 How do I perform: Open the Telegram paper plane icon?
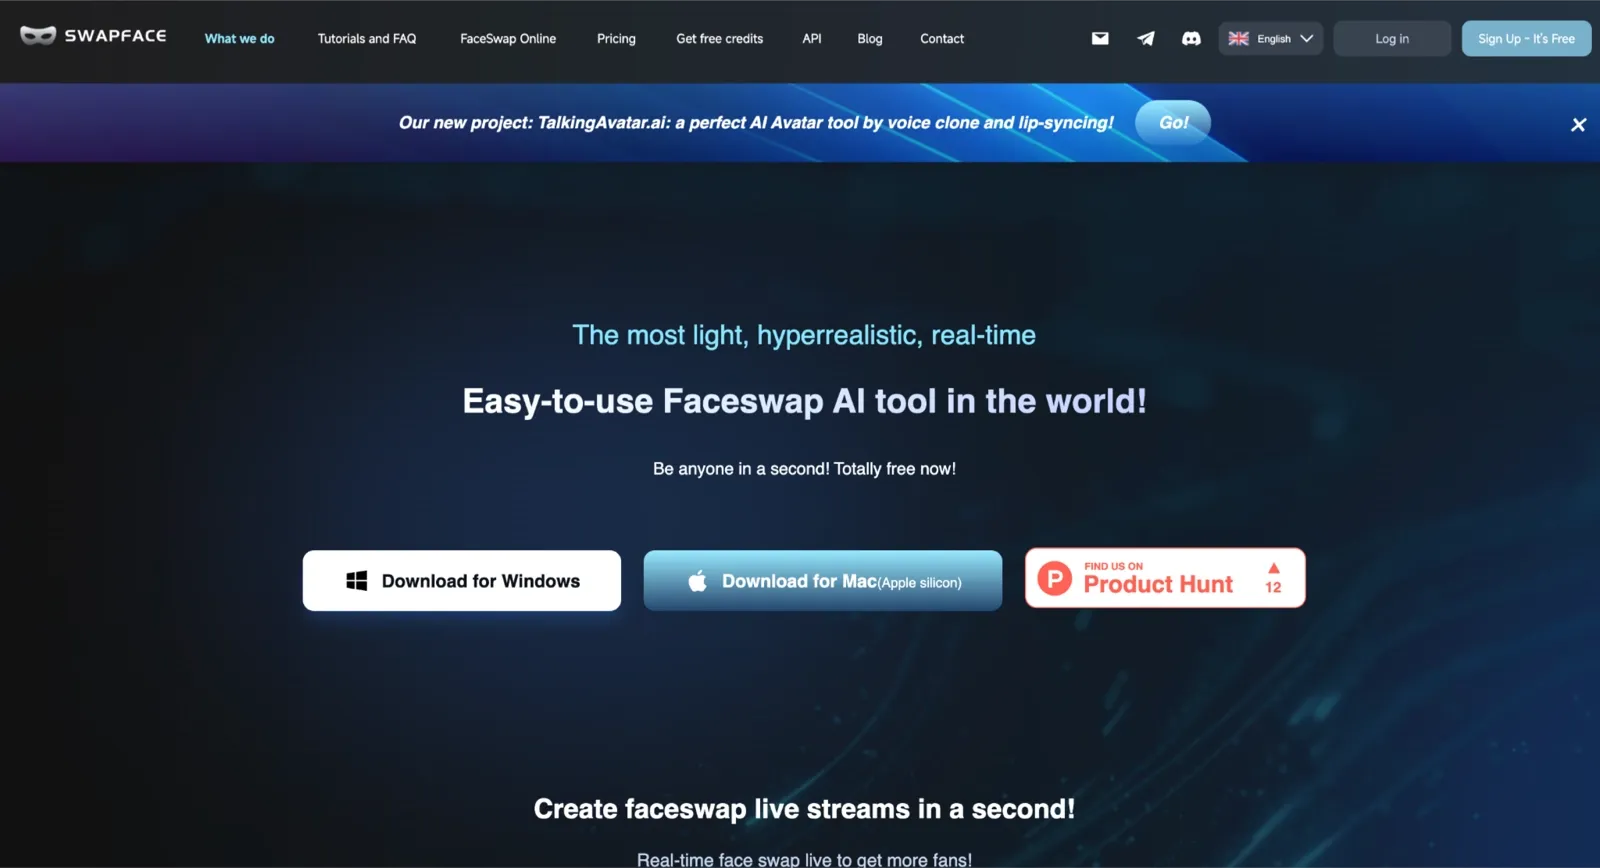1146,38
